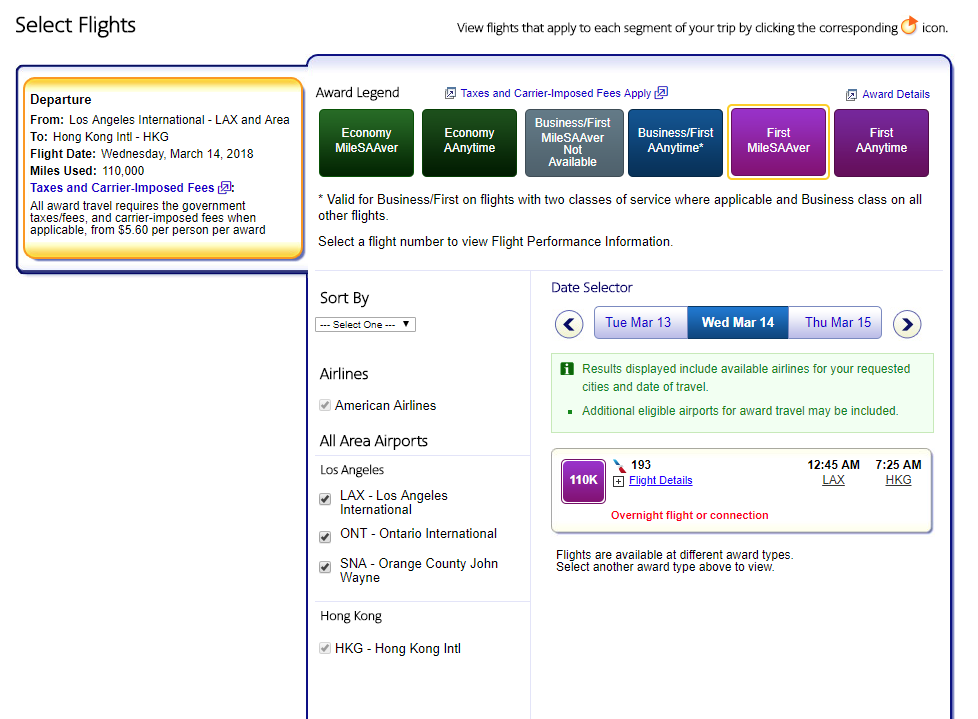The height and width of the screenshot is (719, 978).
Task: Click the HKG airport code link
Action: click(x=898, y=480)
